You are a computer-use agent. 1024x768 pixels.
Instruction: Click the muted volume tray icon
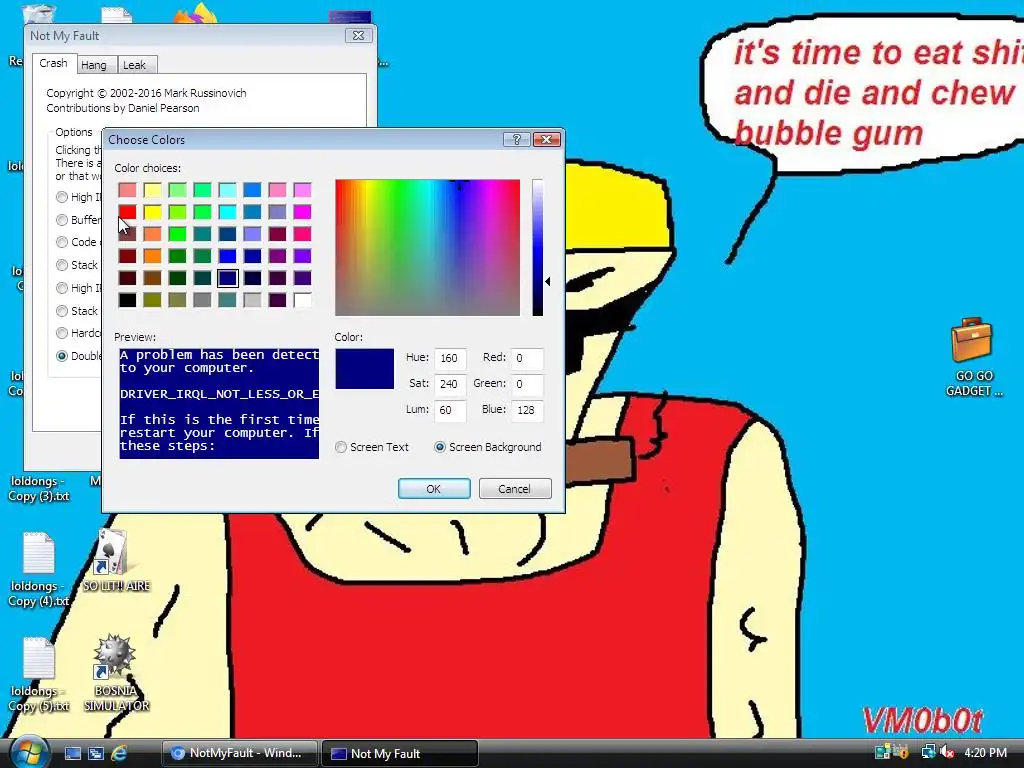pyautogui.click(x=946, y=752)
